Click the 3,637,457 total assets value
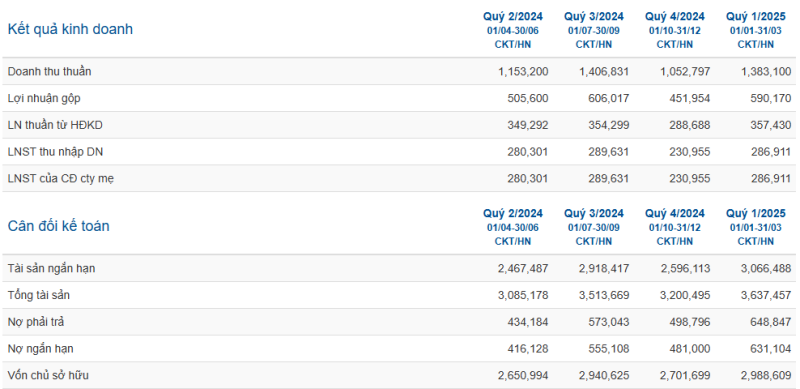Image resolution: width=800 pixels, height=389 pixels. [x=766, y=295]
